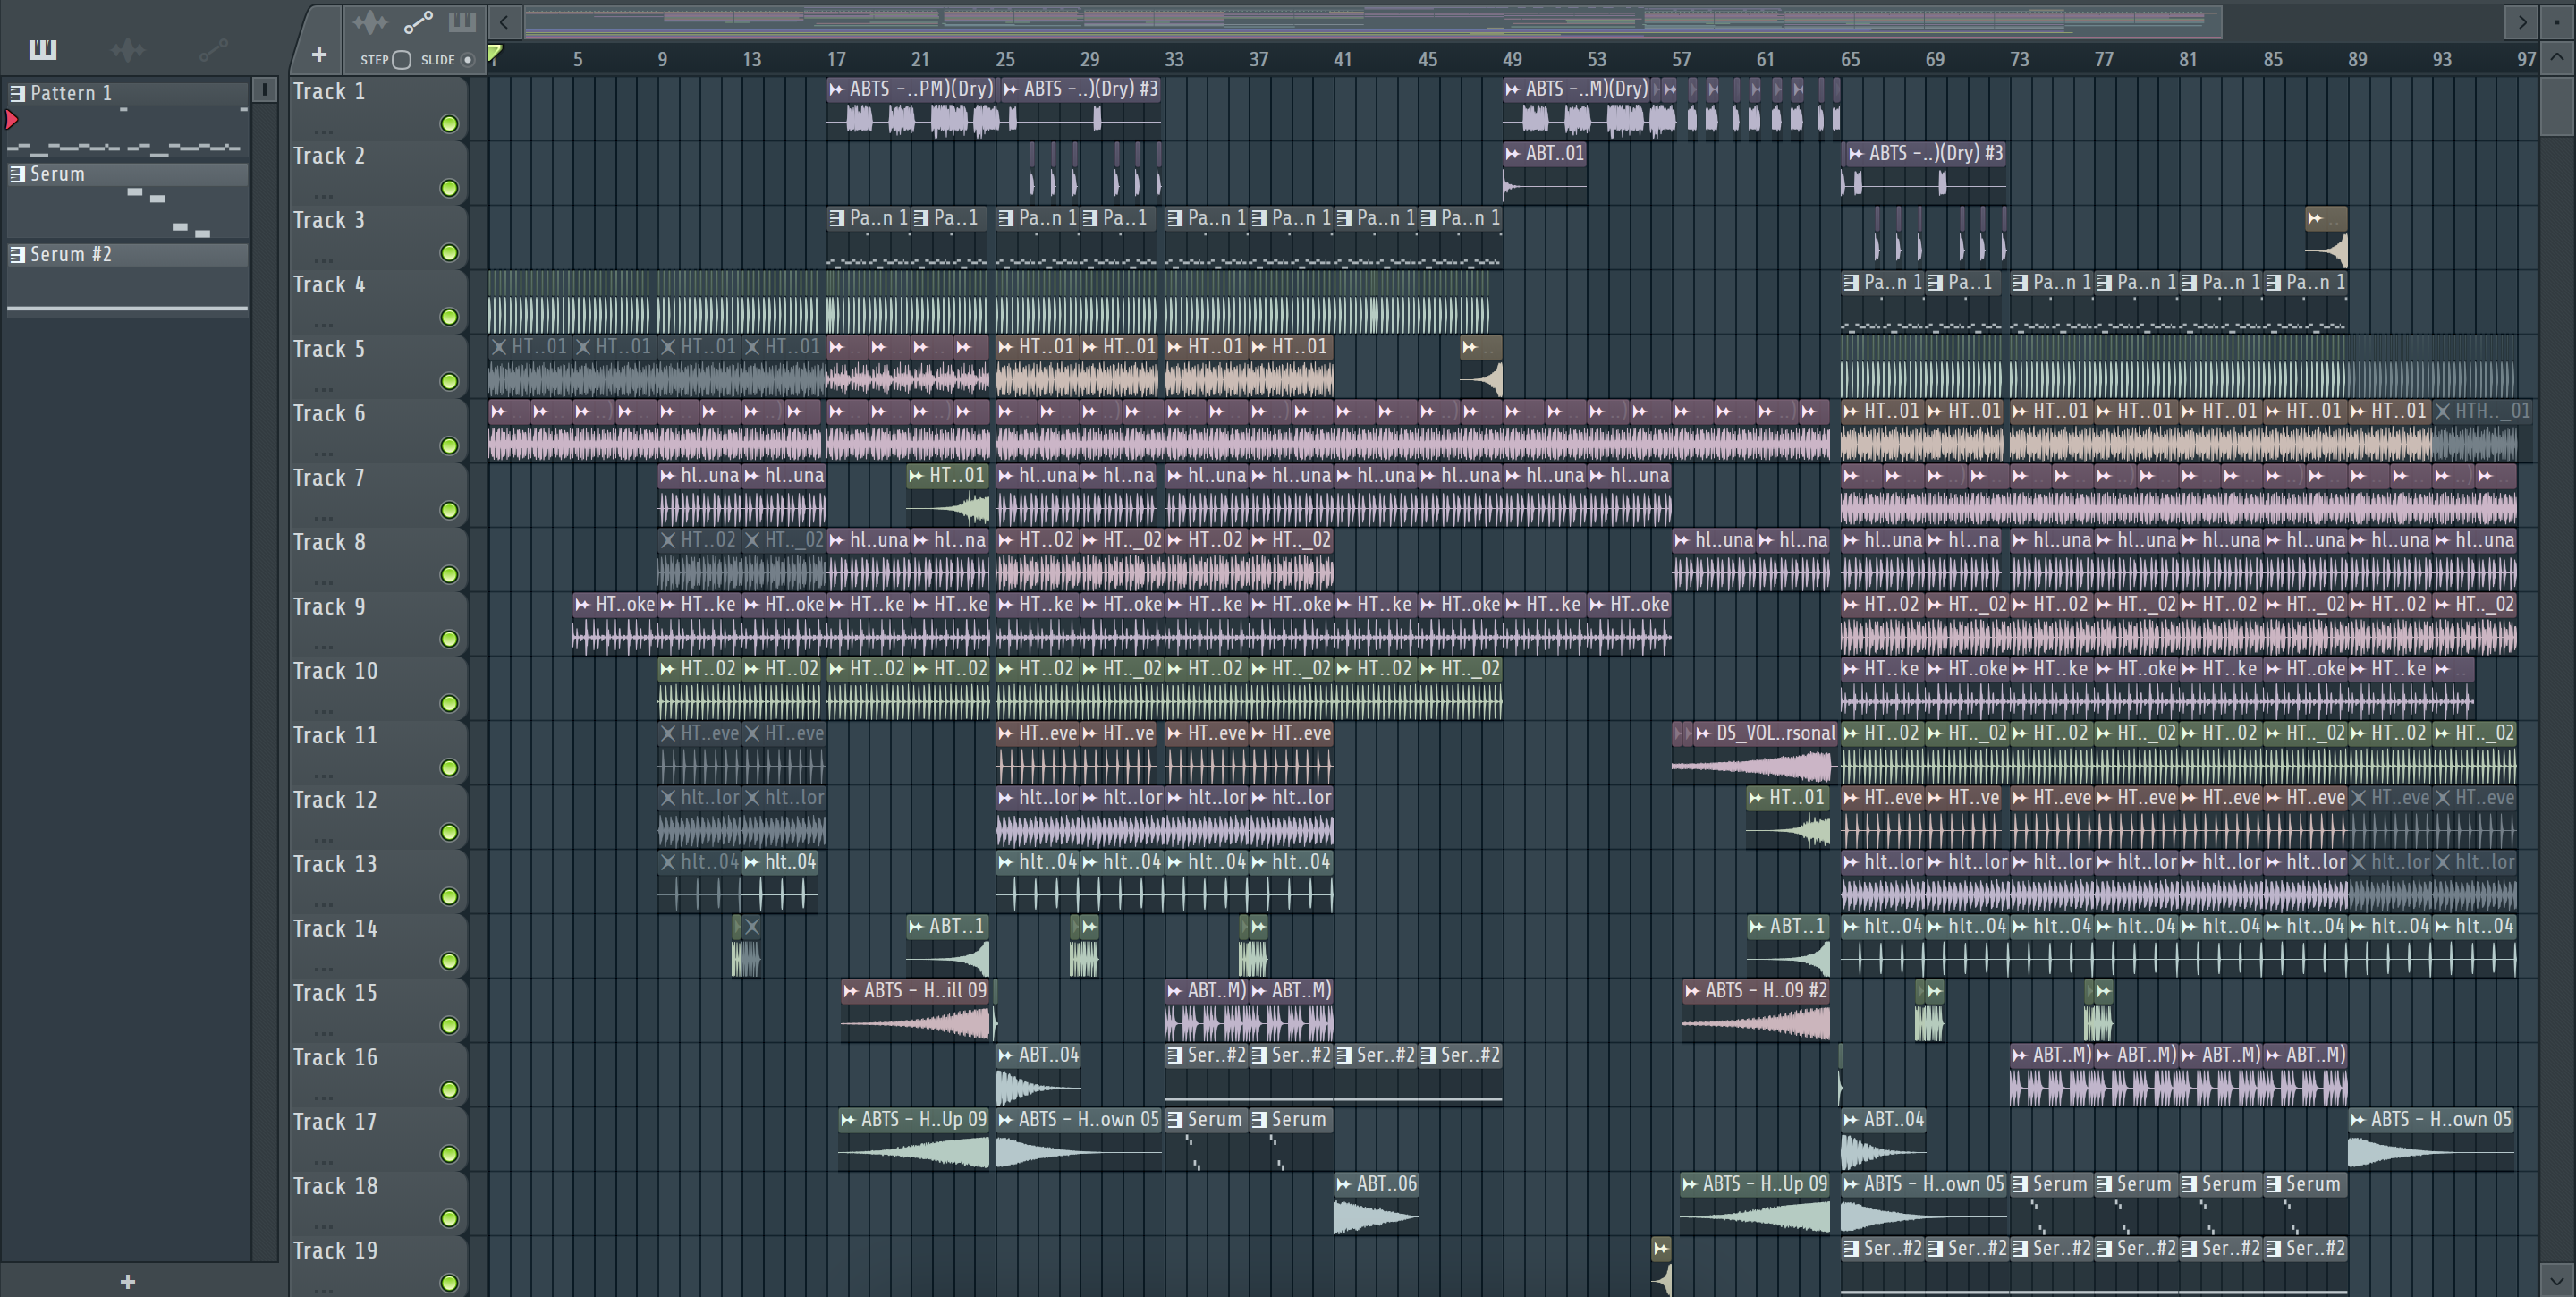Open menu of ABTS - H..Up 09 clip on Track 17
The height and width of the screenshot is (1297, 2576).
[x=848, y=1120]
